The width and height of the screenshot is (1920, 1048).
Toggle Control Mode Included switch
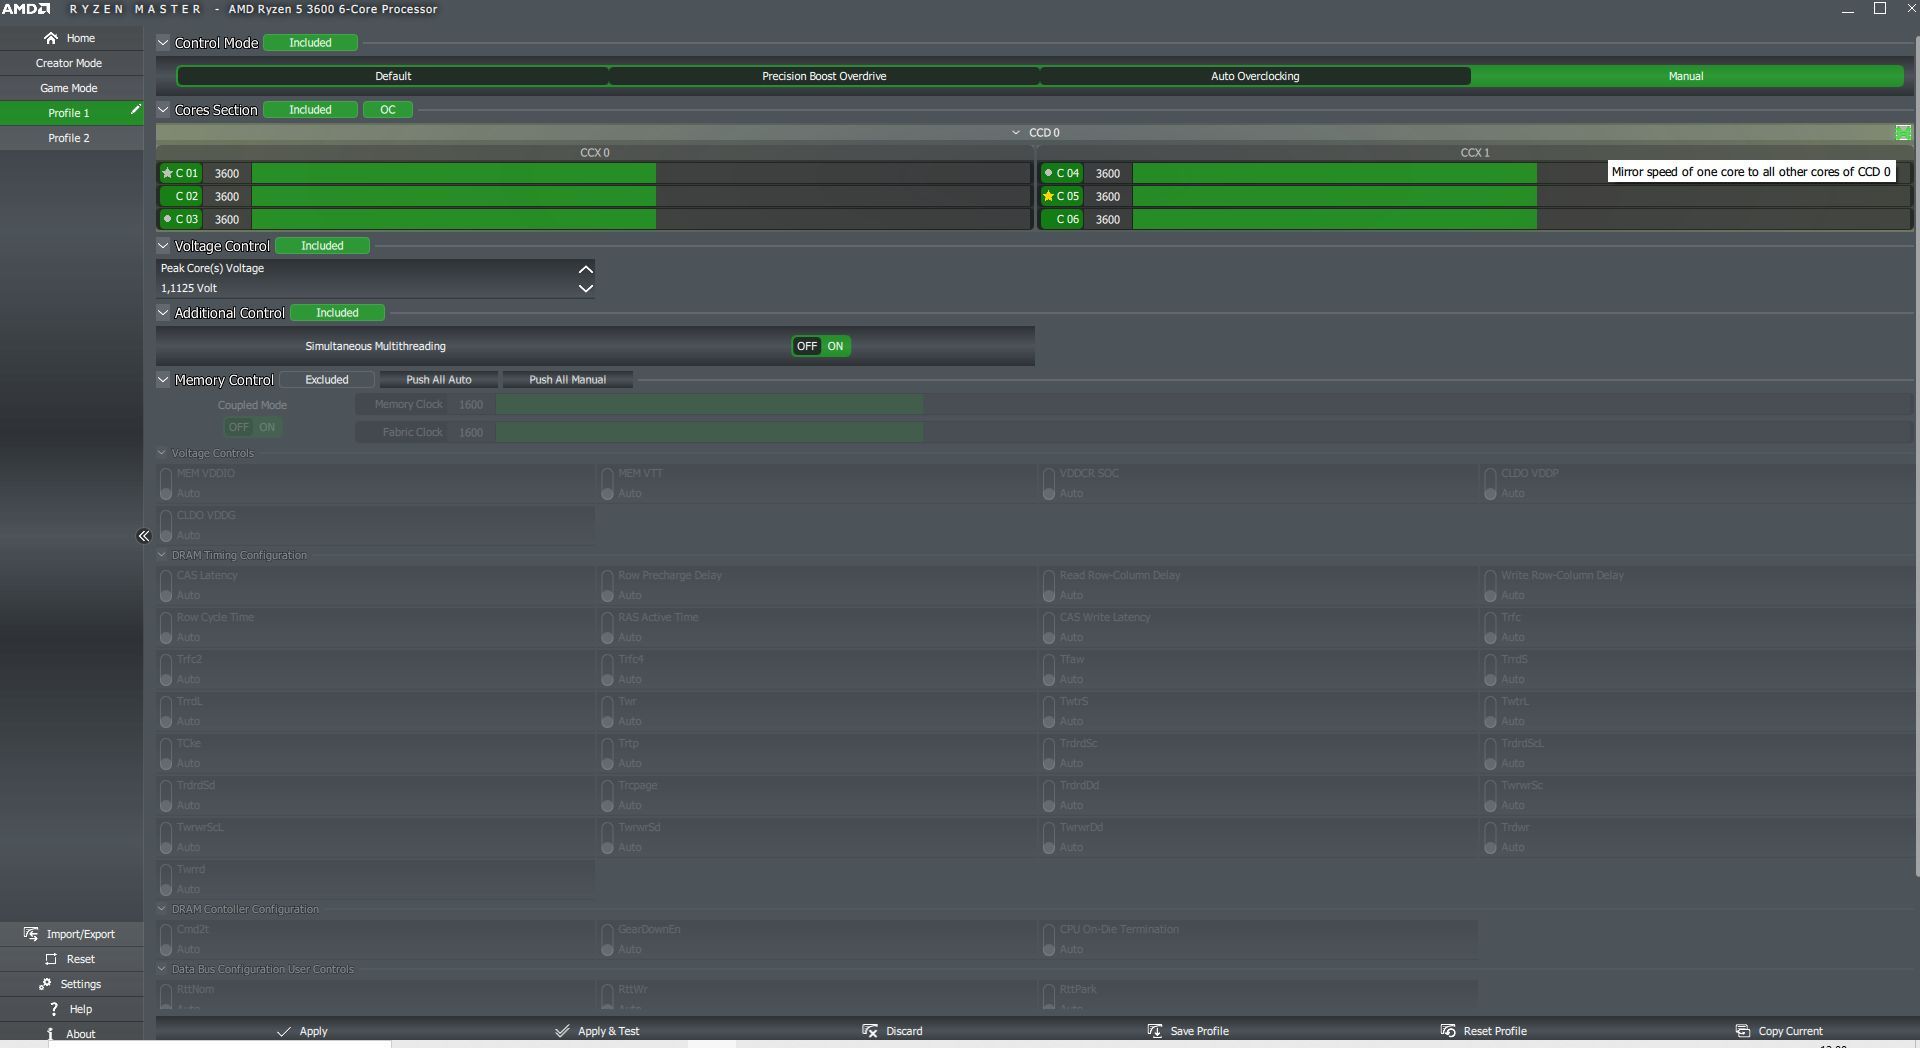click(310, 43)
